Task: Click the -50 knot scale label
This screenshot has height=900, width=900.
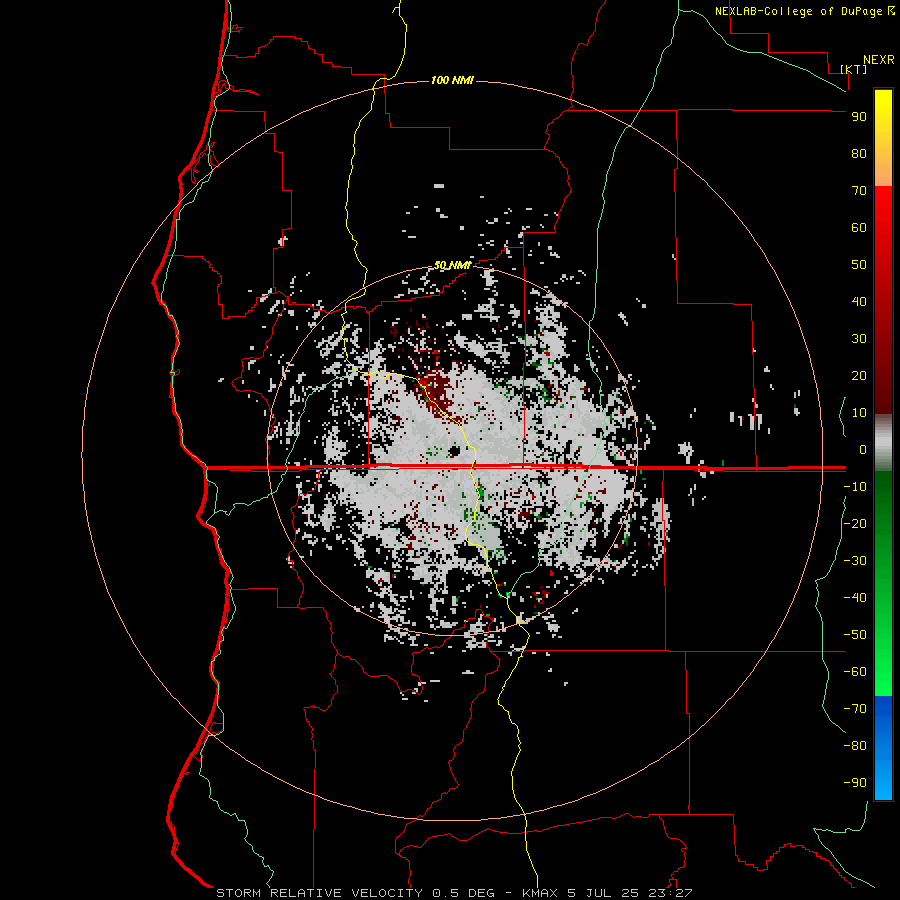Action: click(855, 634)
